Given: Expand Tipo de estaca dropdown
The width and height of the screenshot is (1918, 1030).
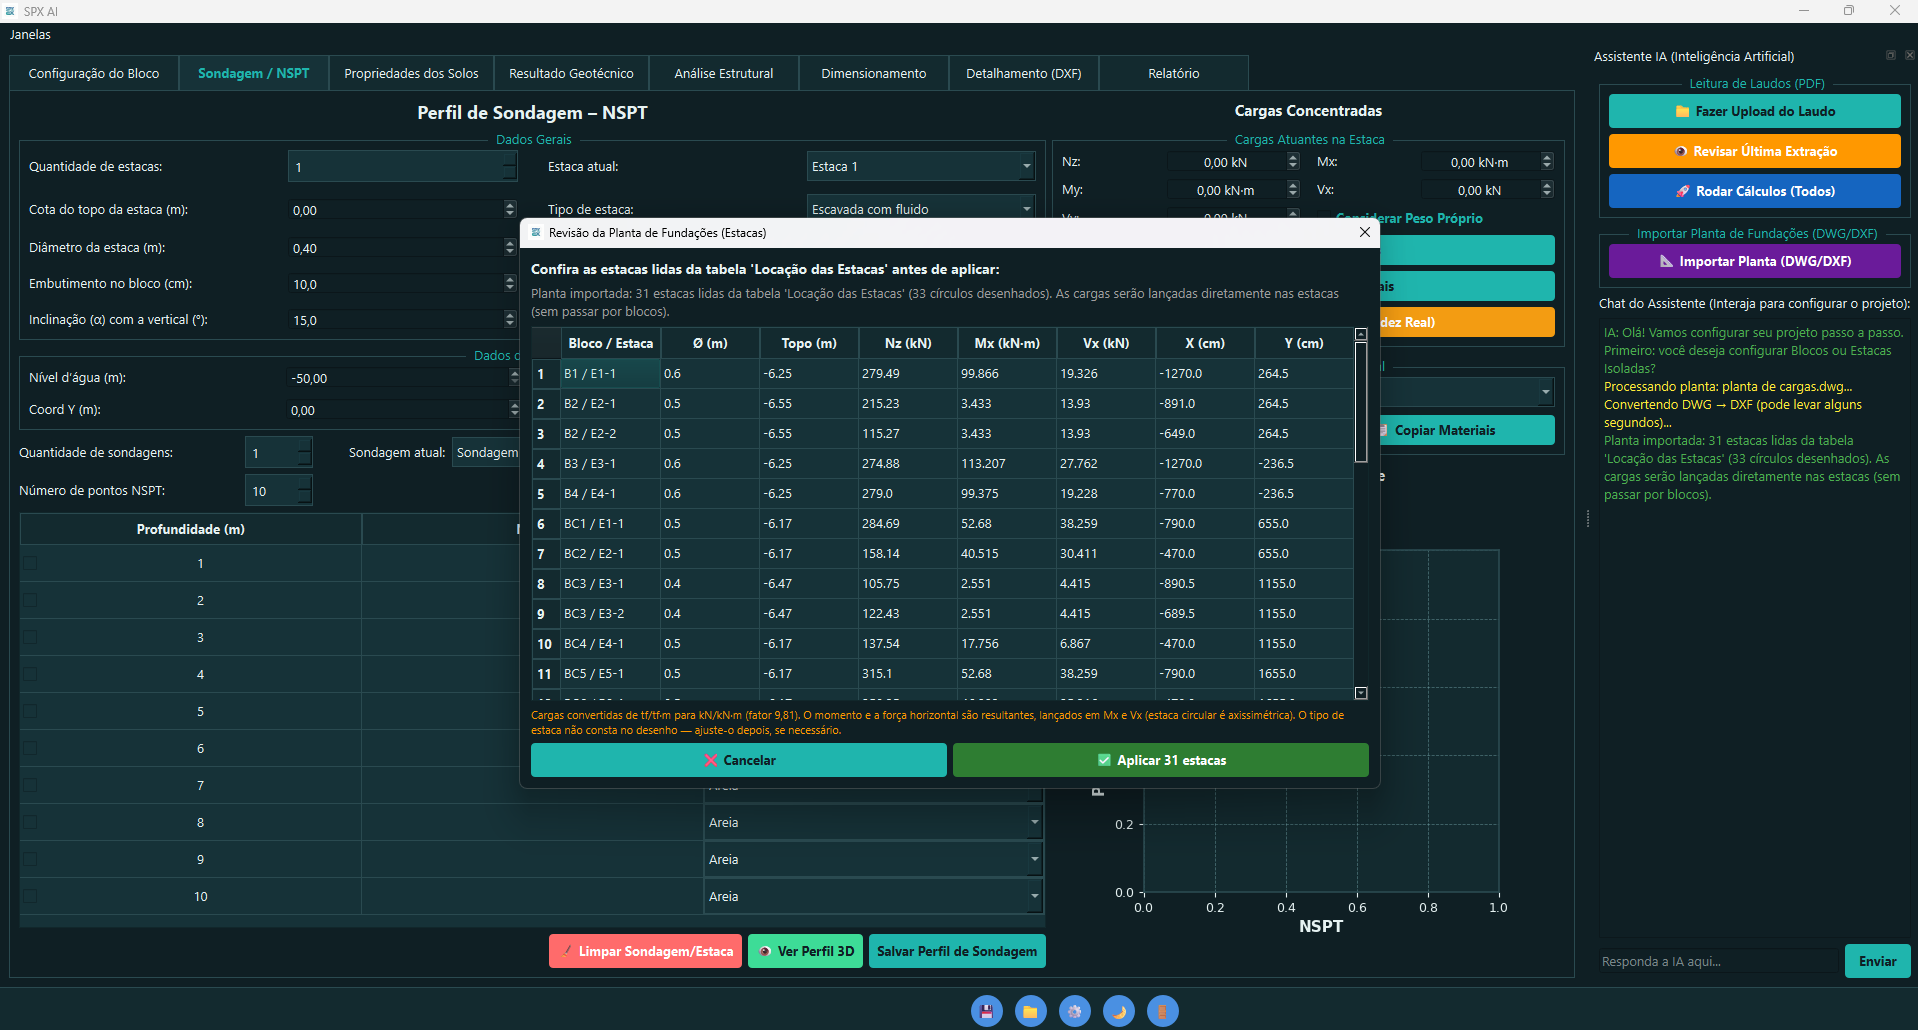Looking at the screenshot, I should [920, 208].
